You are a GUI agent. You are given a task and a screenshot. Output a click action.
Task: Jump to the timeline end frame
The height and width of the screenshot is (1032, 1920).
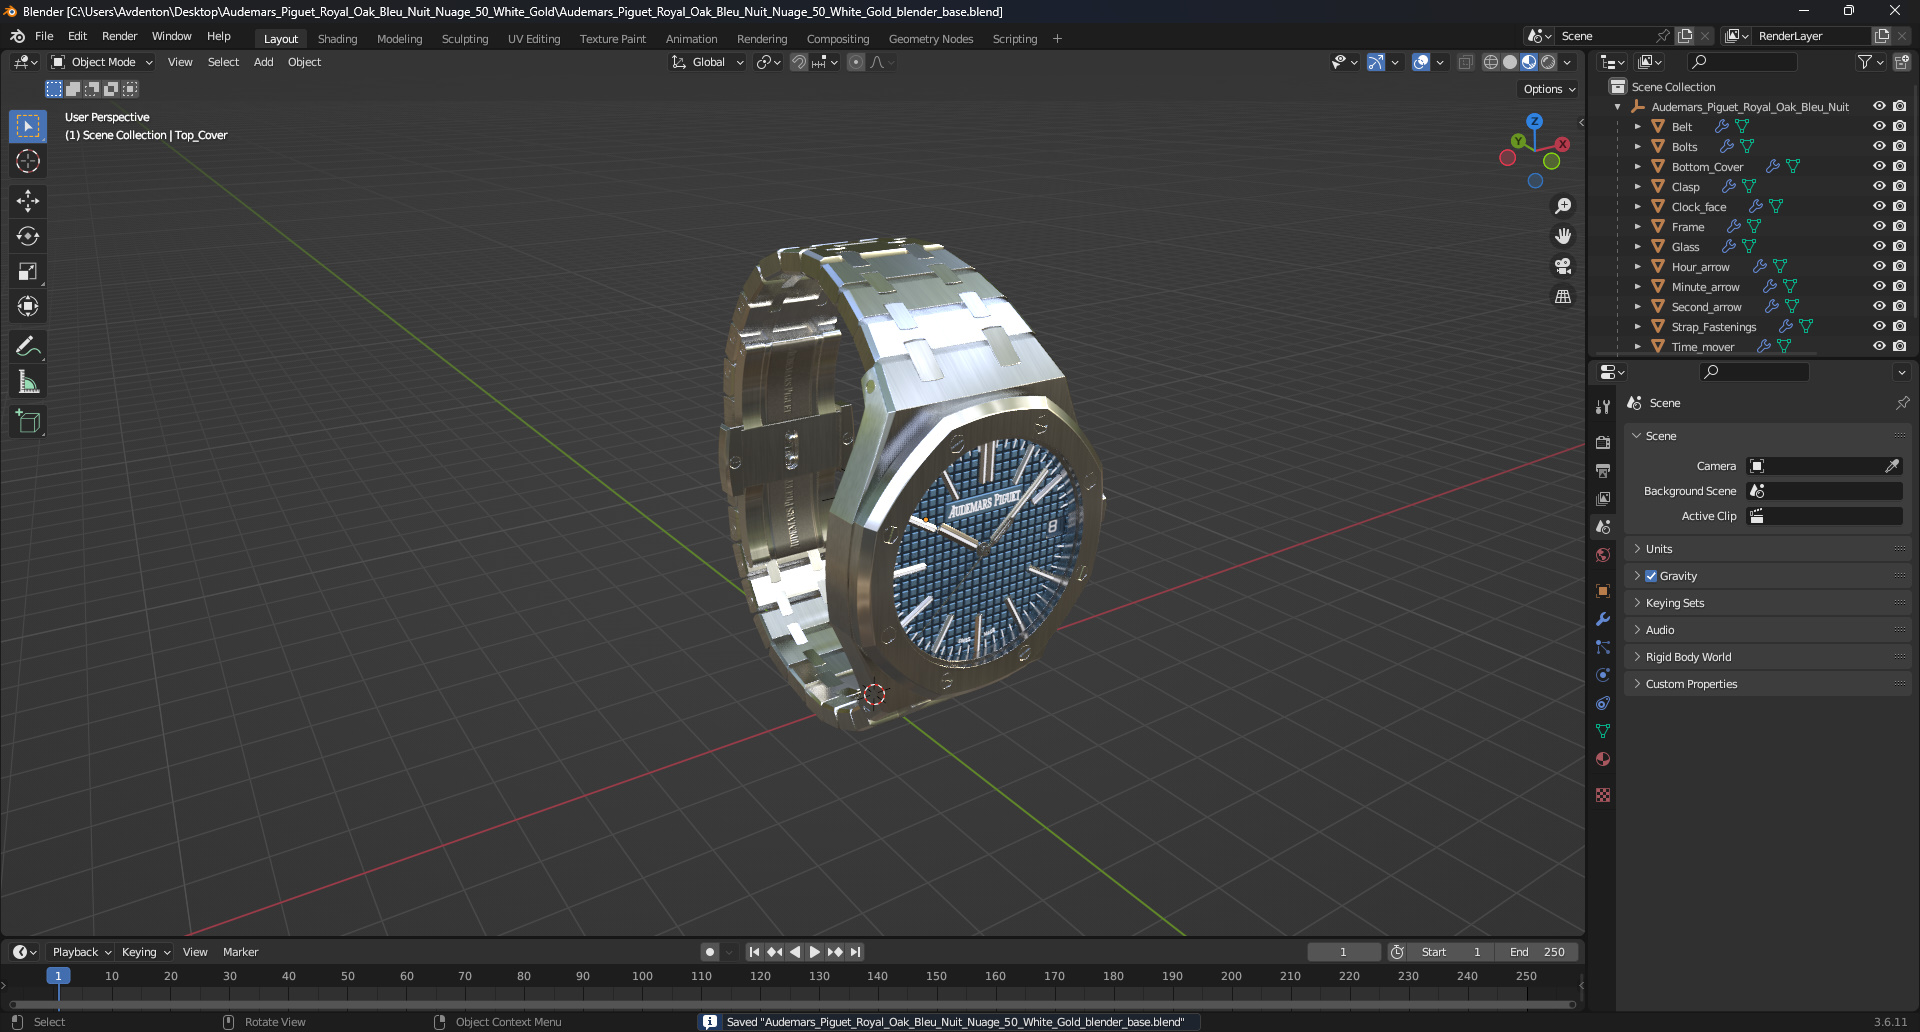[x=855, y=952]
